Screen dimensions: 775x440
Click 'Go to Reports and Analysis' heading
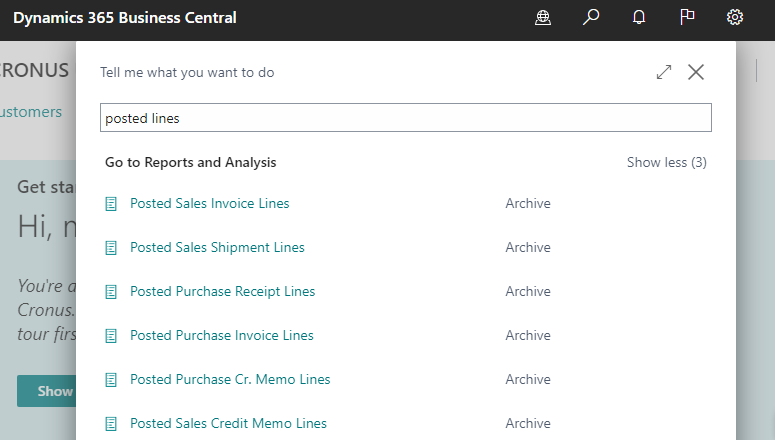[190, 162]
